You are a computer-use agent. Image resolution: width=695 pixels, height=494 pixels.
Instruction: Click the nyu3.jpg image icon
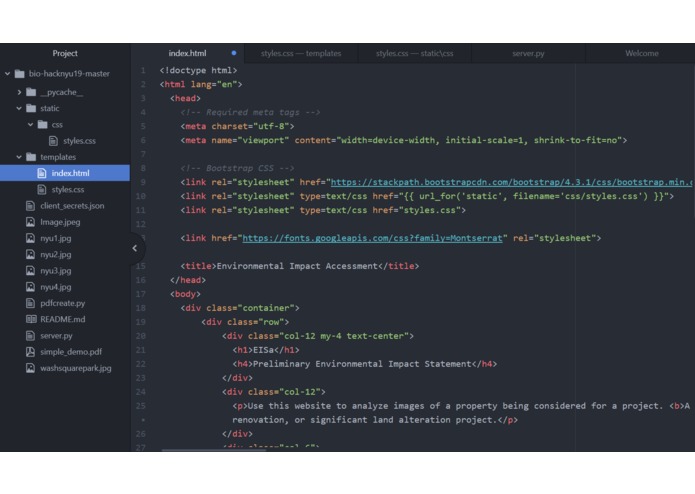tap(30, 271)
